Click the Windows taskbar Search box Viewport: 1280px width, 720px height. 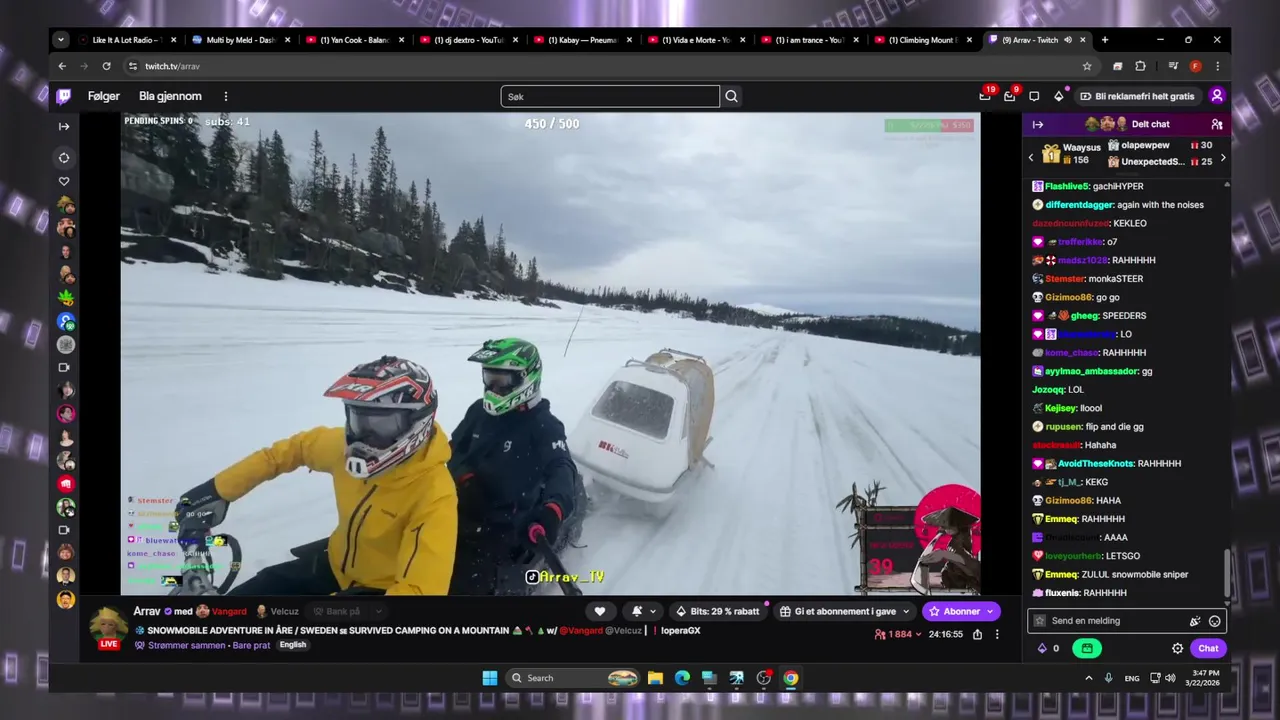click(x=572, y=678)
